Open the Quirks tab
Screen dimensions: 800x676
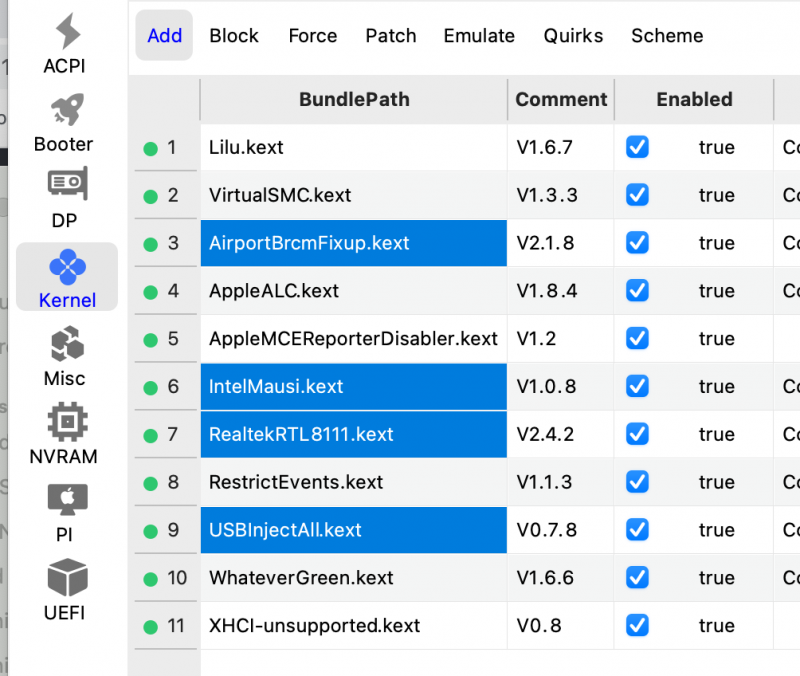pos(573,36)
